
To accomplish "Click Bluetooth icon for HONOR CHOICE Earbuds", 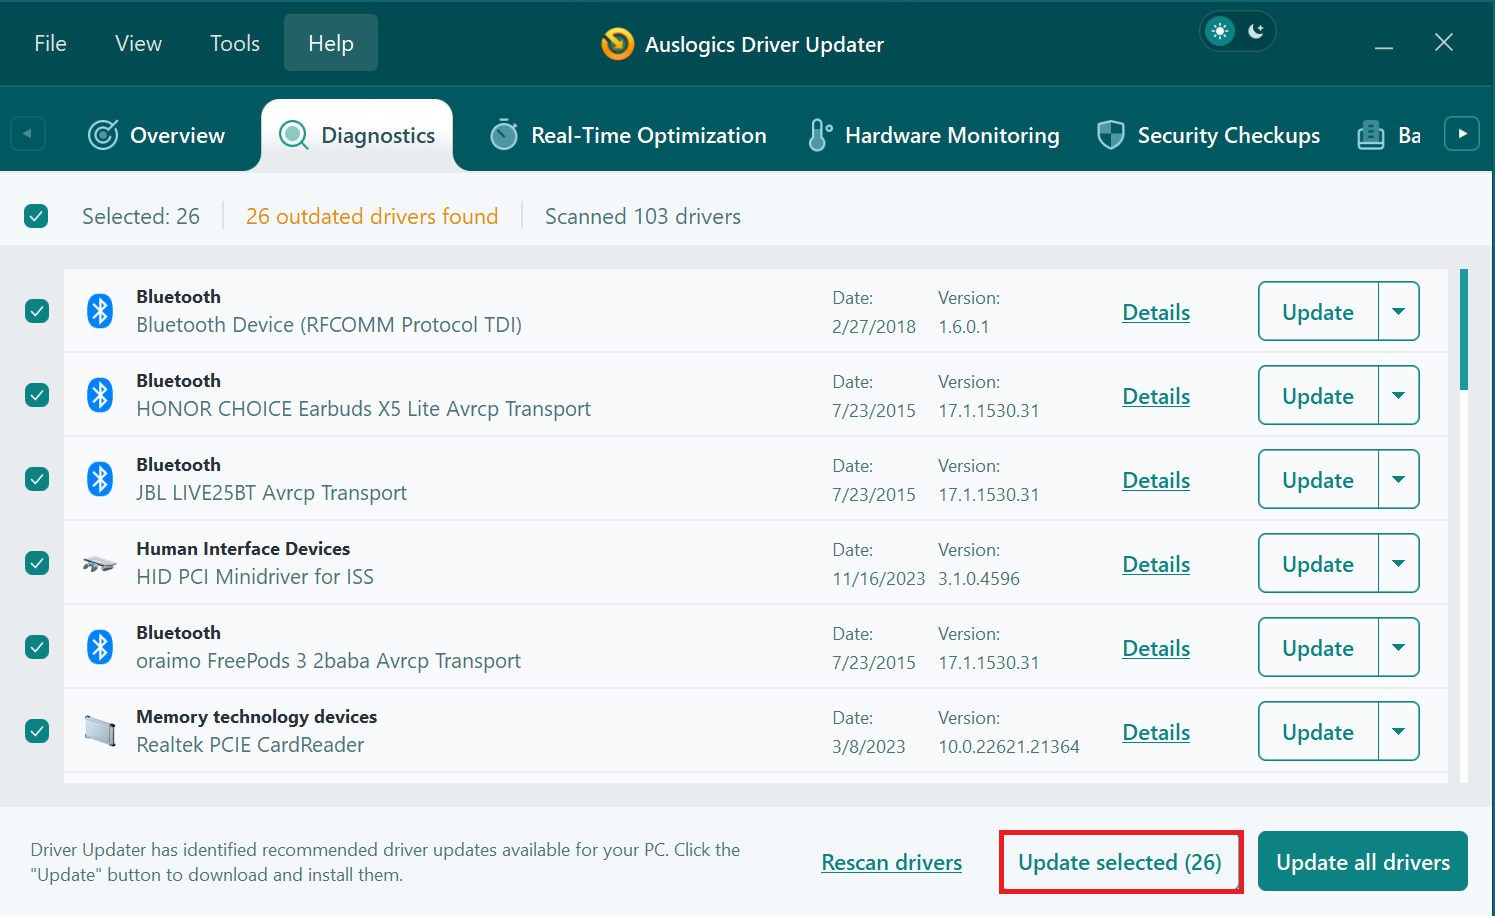I will (100, 395).
